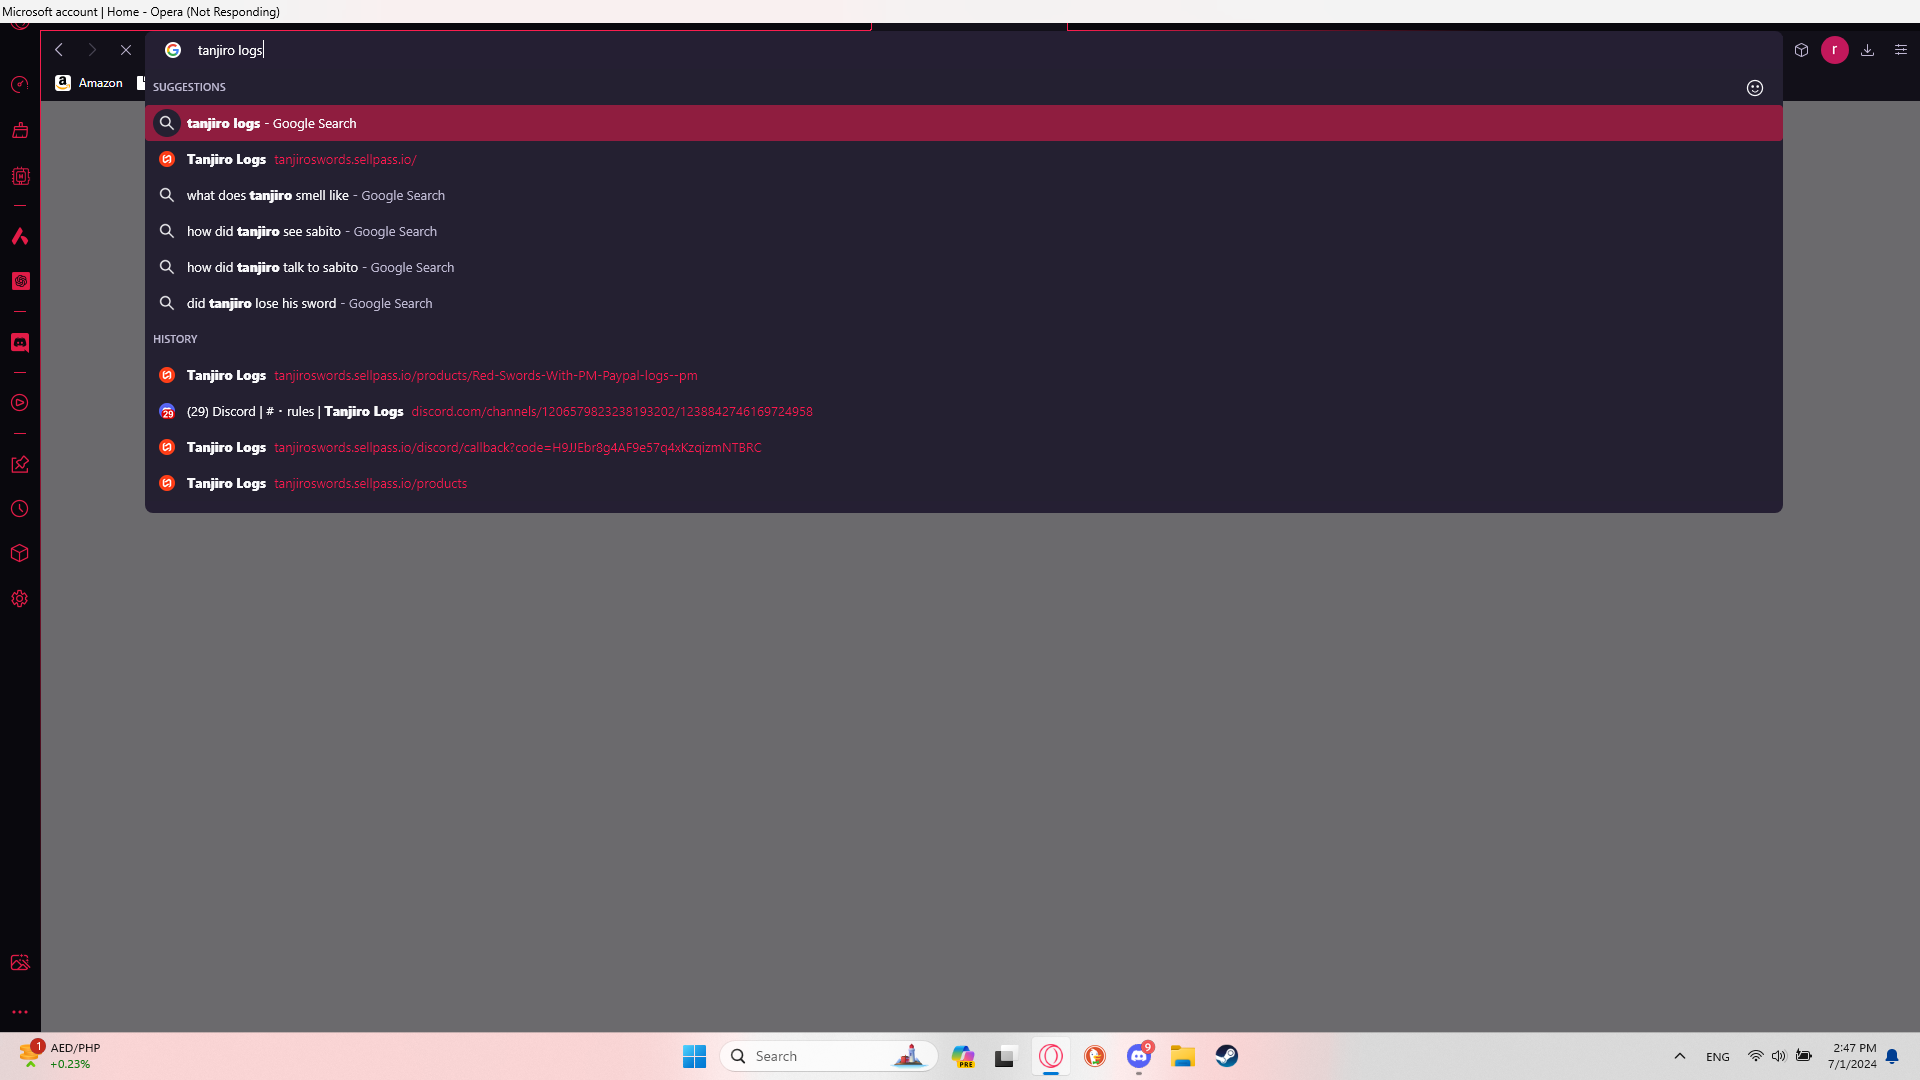Open the clock and date 2:47 PM
Screen dimensions: 1920x1080
[x=1854, y=1056]
